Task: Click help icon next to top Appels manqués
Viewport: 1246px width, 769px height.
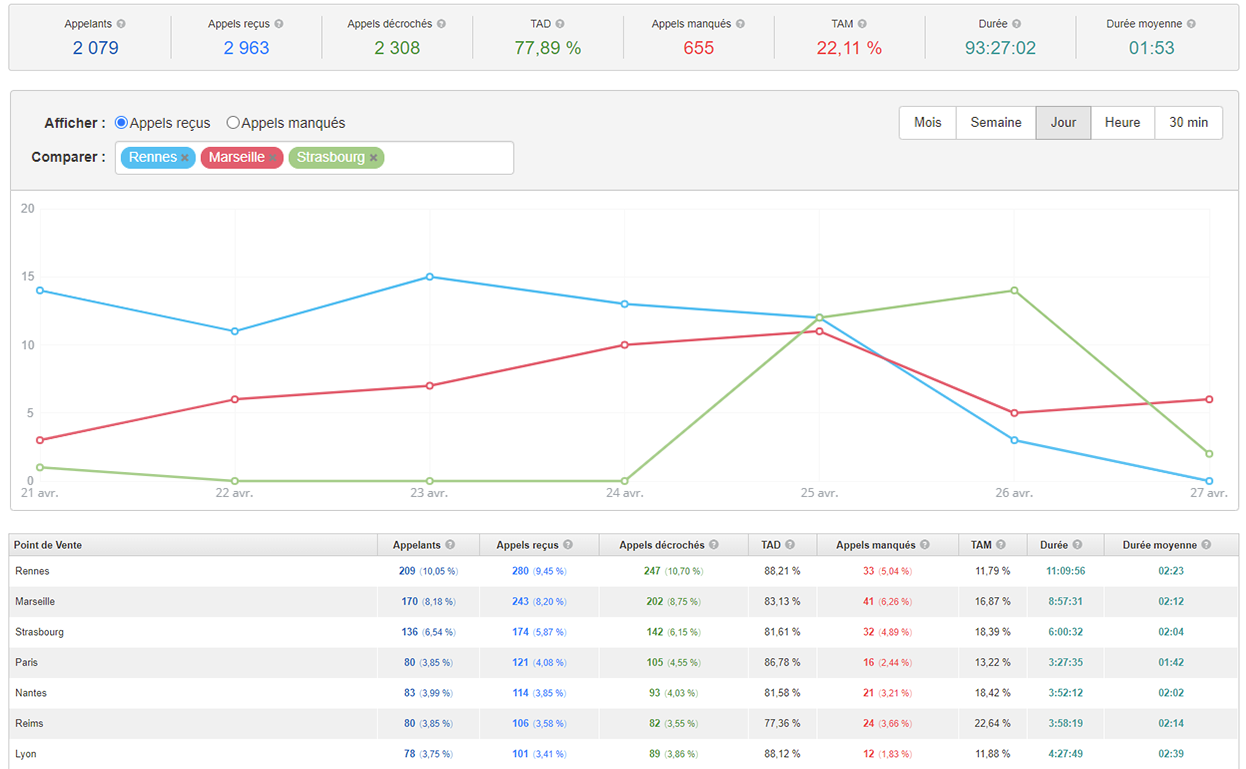Action: pos(740,24)
